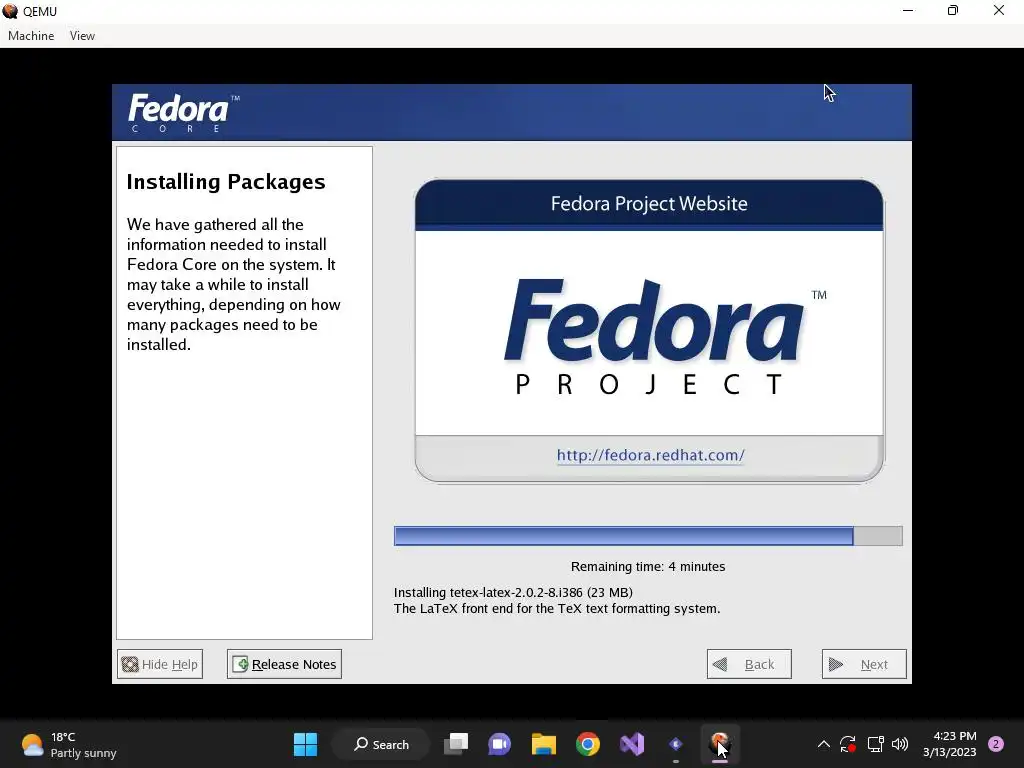
Task: Open the purple diamond taskbar app
Action: click(676, 744)
